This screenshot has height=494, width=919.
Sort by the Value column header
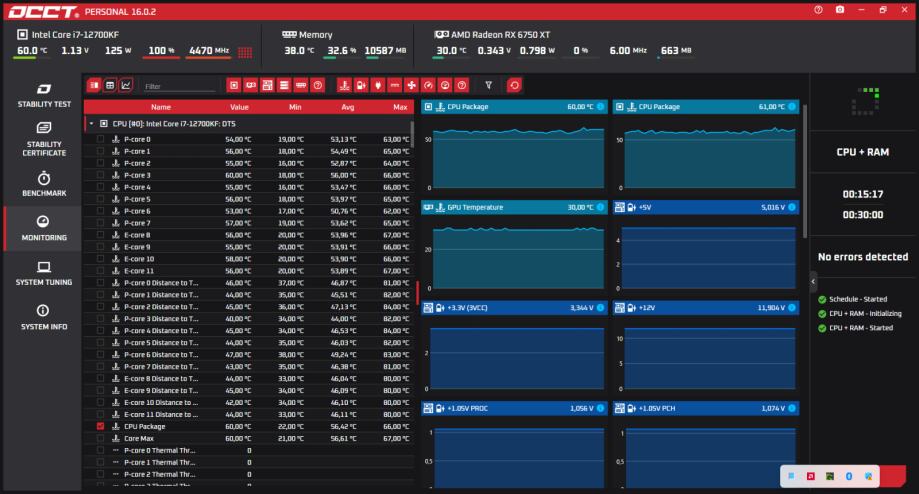pos(239,107)
